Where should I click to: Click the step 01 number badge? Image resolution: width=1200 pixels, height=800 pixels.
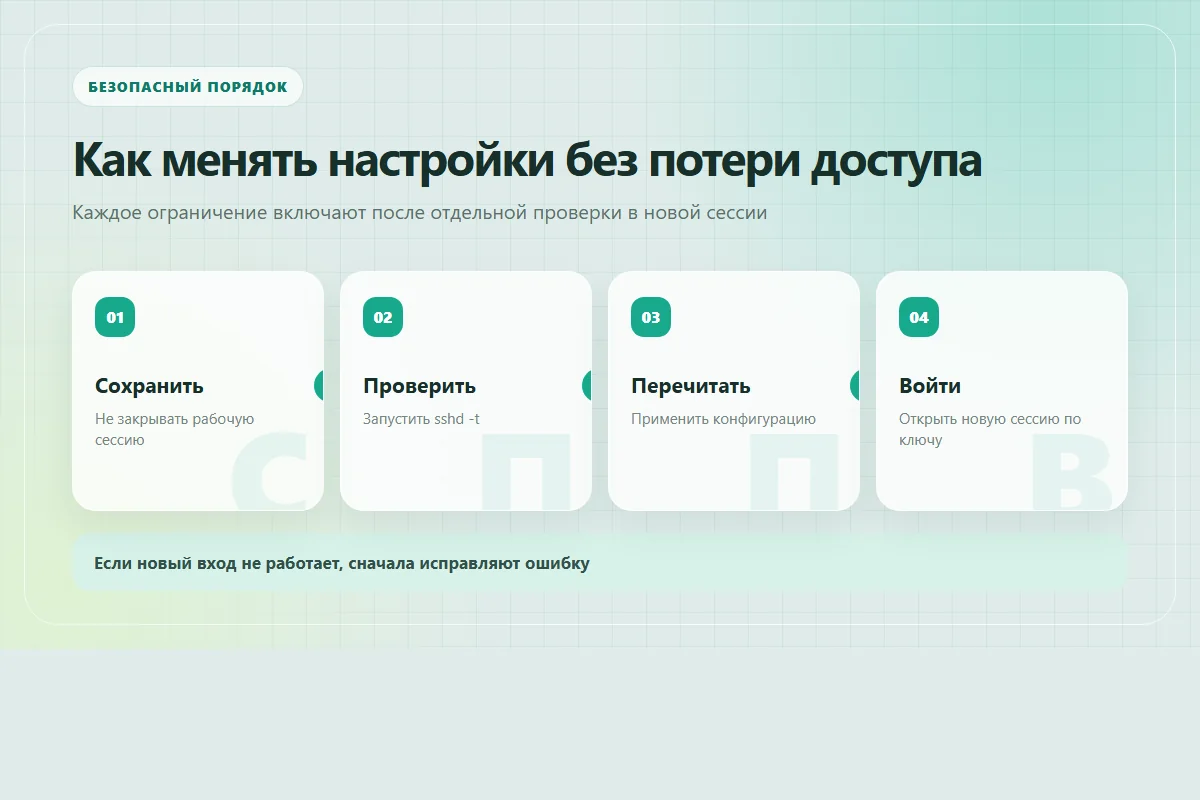(115, 317)
